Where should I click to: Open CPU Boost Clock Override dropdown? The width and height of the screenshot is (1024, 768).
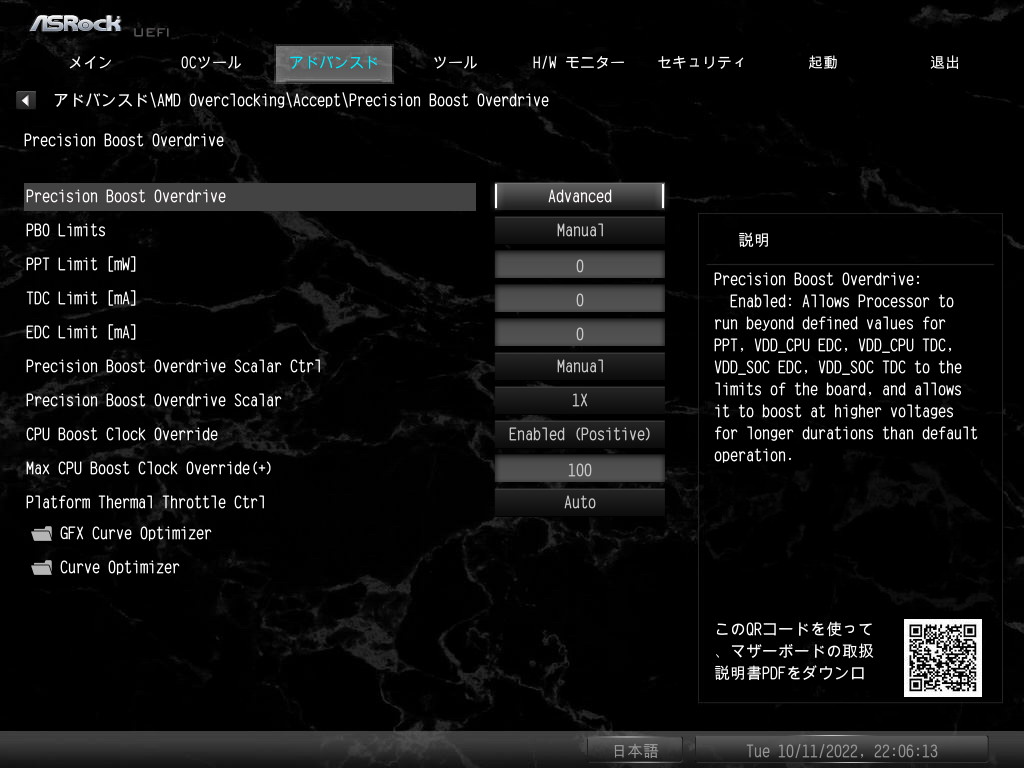point(579,434)
